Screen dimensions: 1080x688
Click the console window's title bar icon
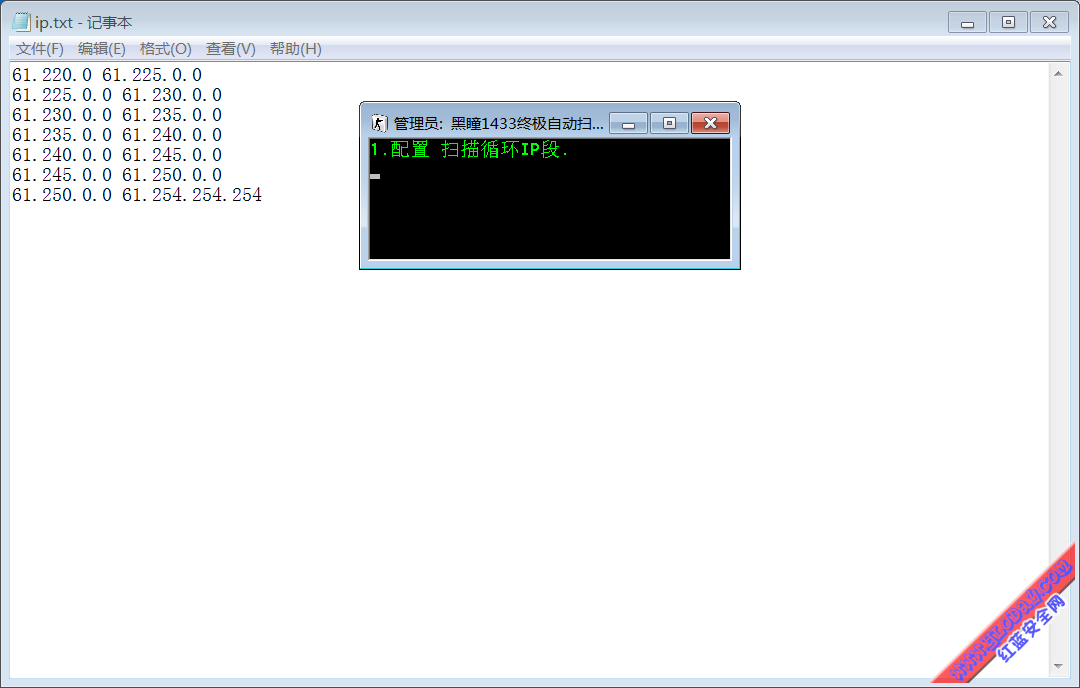tap(379, 123)
